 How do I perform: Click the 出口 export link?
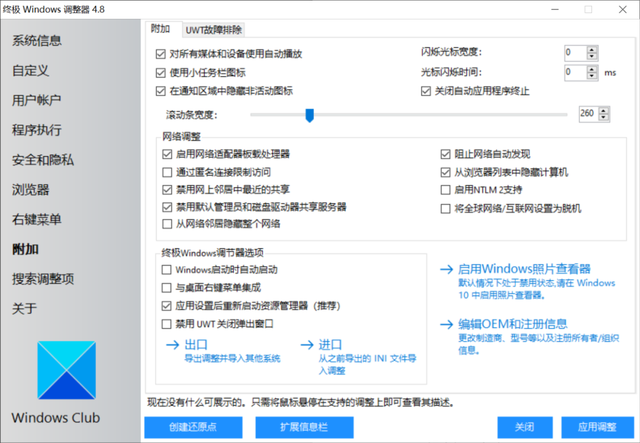(x=196, y=345)
